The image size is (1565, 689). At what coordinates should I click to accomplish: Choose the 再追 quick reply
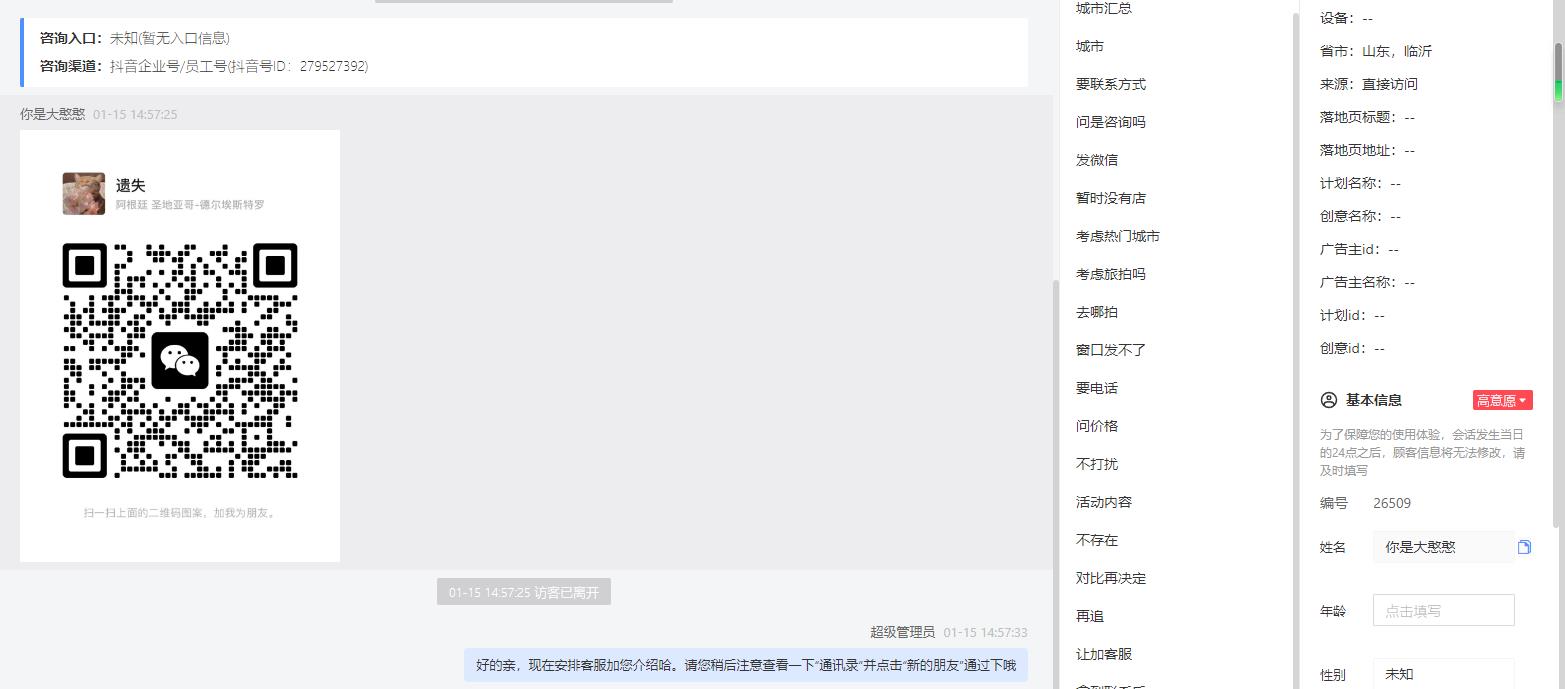point(1090,616)
